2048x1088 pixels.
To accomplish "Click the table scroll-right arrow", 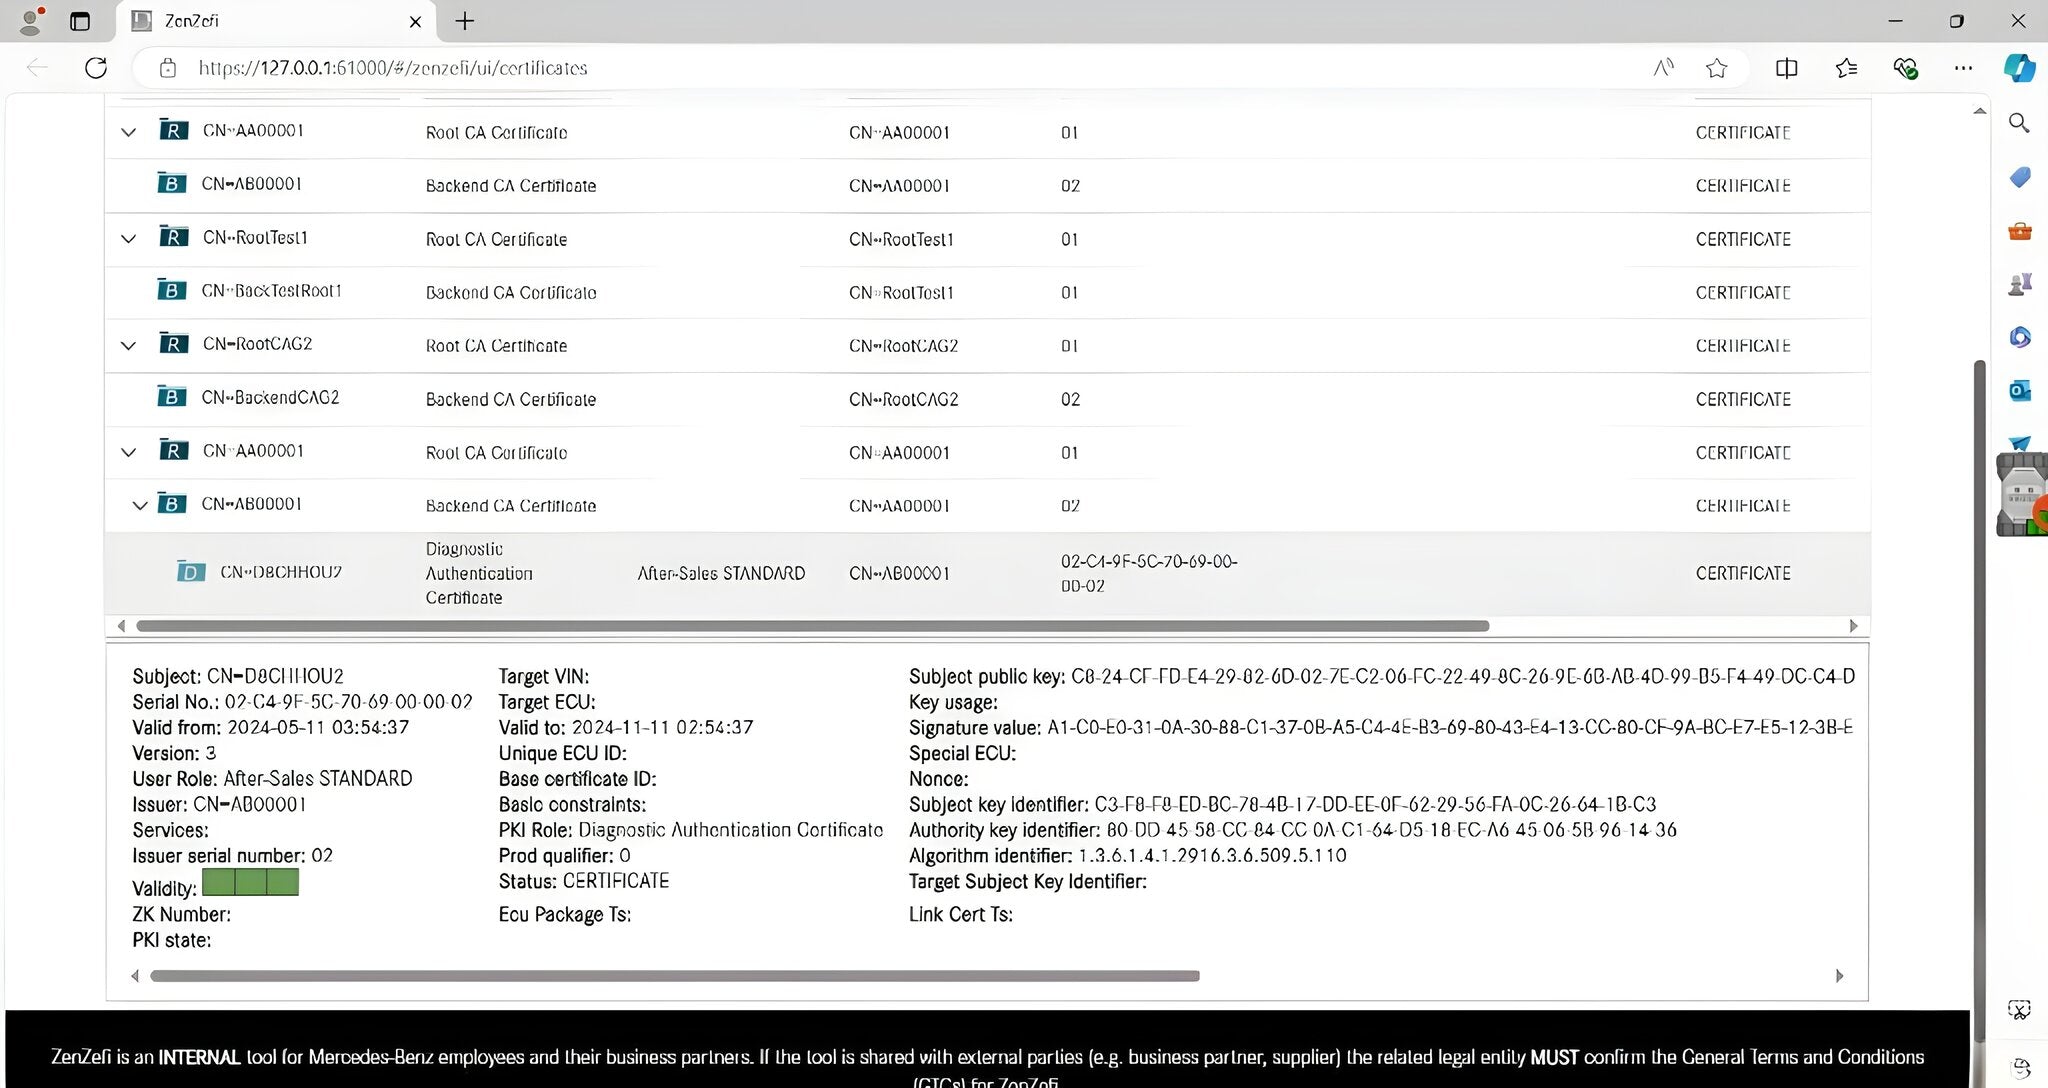I will point(1853,626).
